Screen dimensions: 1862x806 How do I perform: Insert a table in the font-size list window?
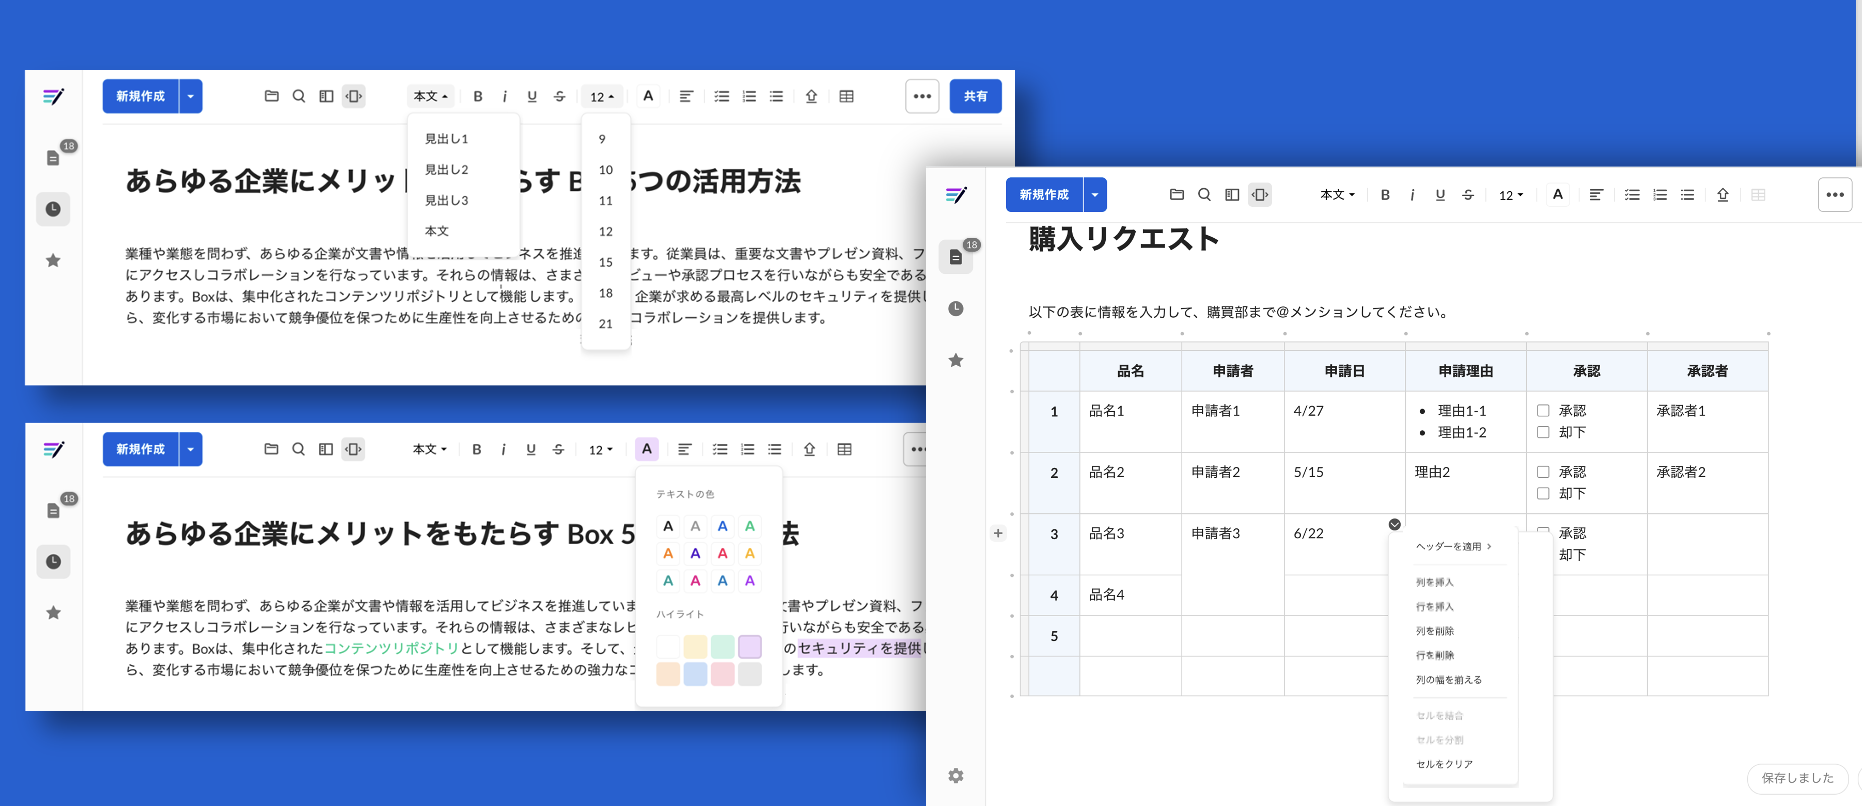click(847, 96)
